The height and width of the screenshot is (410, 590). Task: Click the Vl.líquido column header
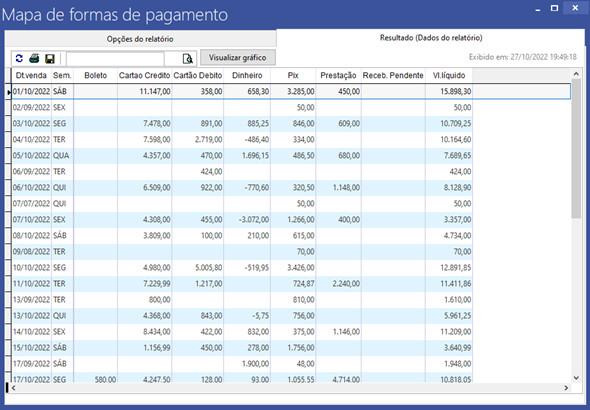click(449, 75)
